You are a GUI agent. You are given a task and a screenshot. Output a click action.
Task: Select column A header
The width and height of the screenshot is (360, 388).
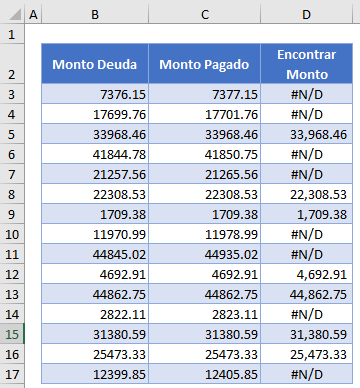tap(33, 15)
